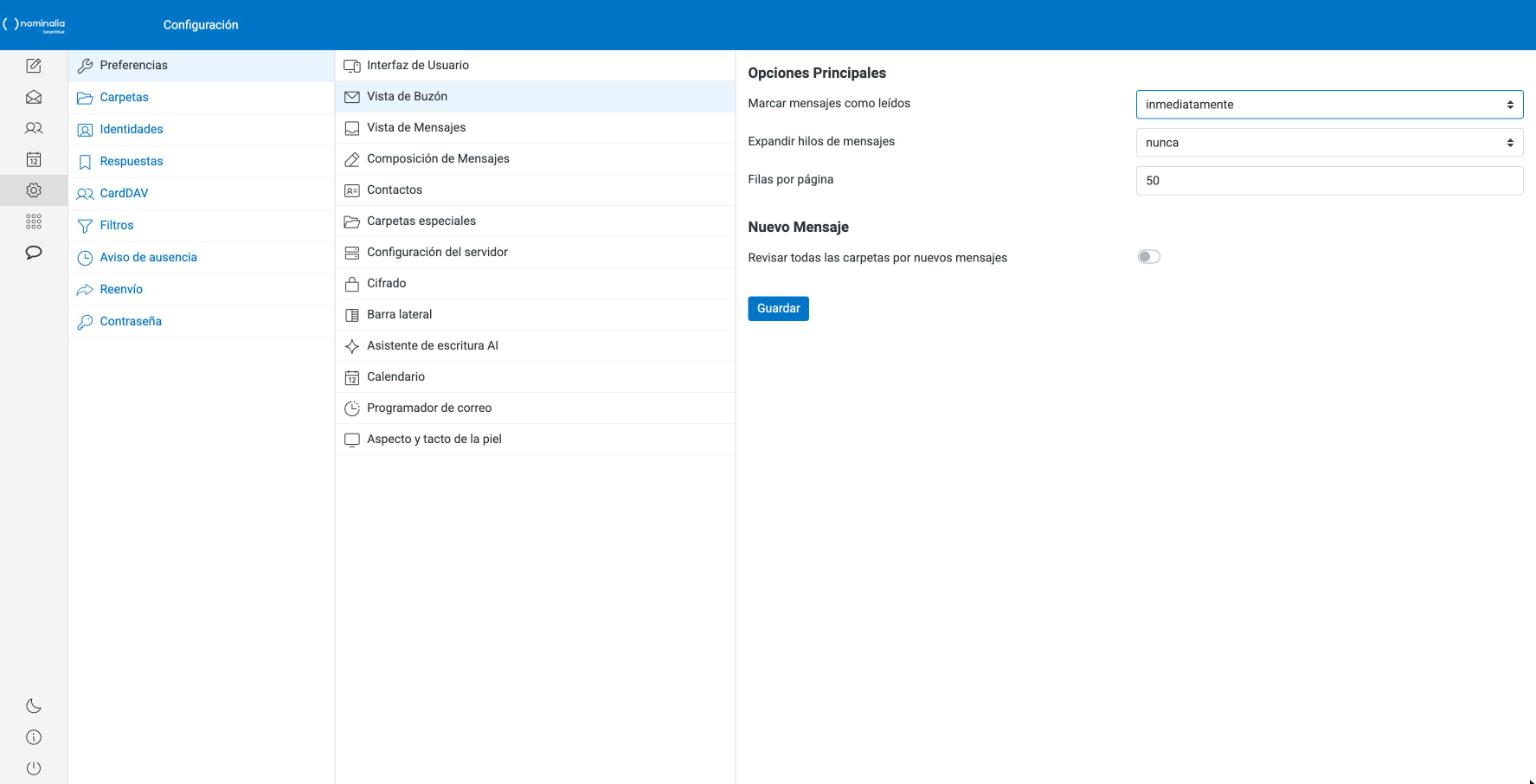Screen dimensions: 1536x784
Task: Open Vista de Mensajes preferences
Action: click(x=535, y=127)
